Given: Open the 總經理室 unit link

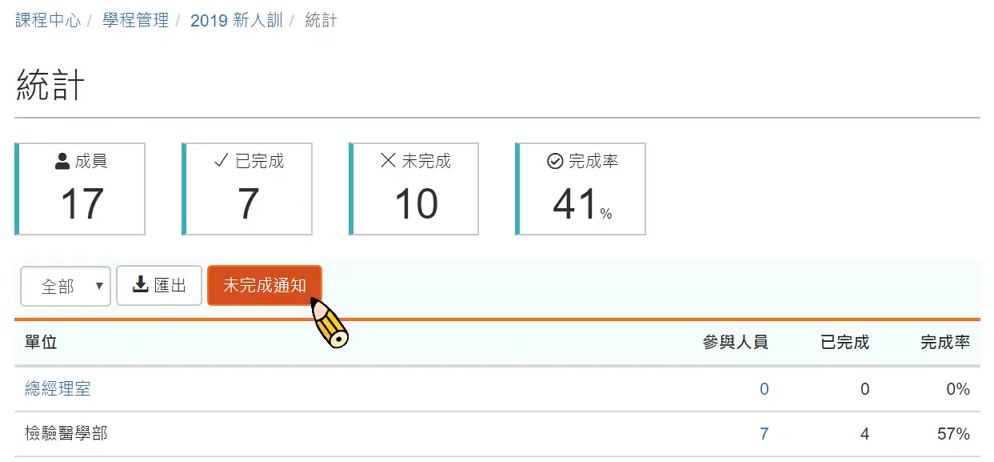Looking at the screenshot, I should (x=58, y=389).
